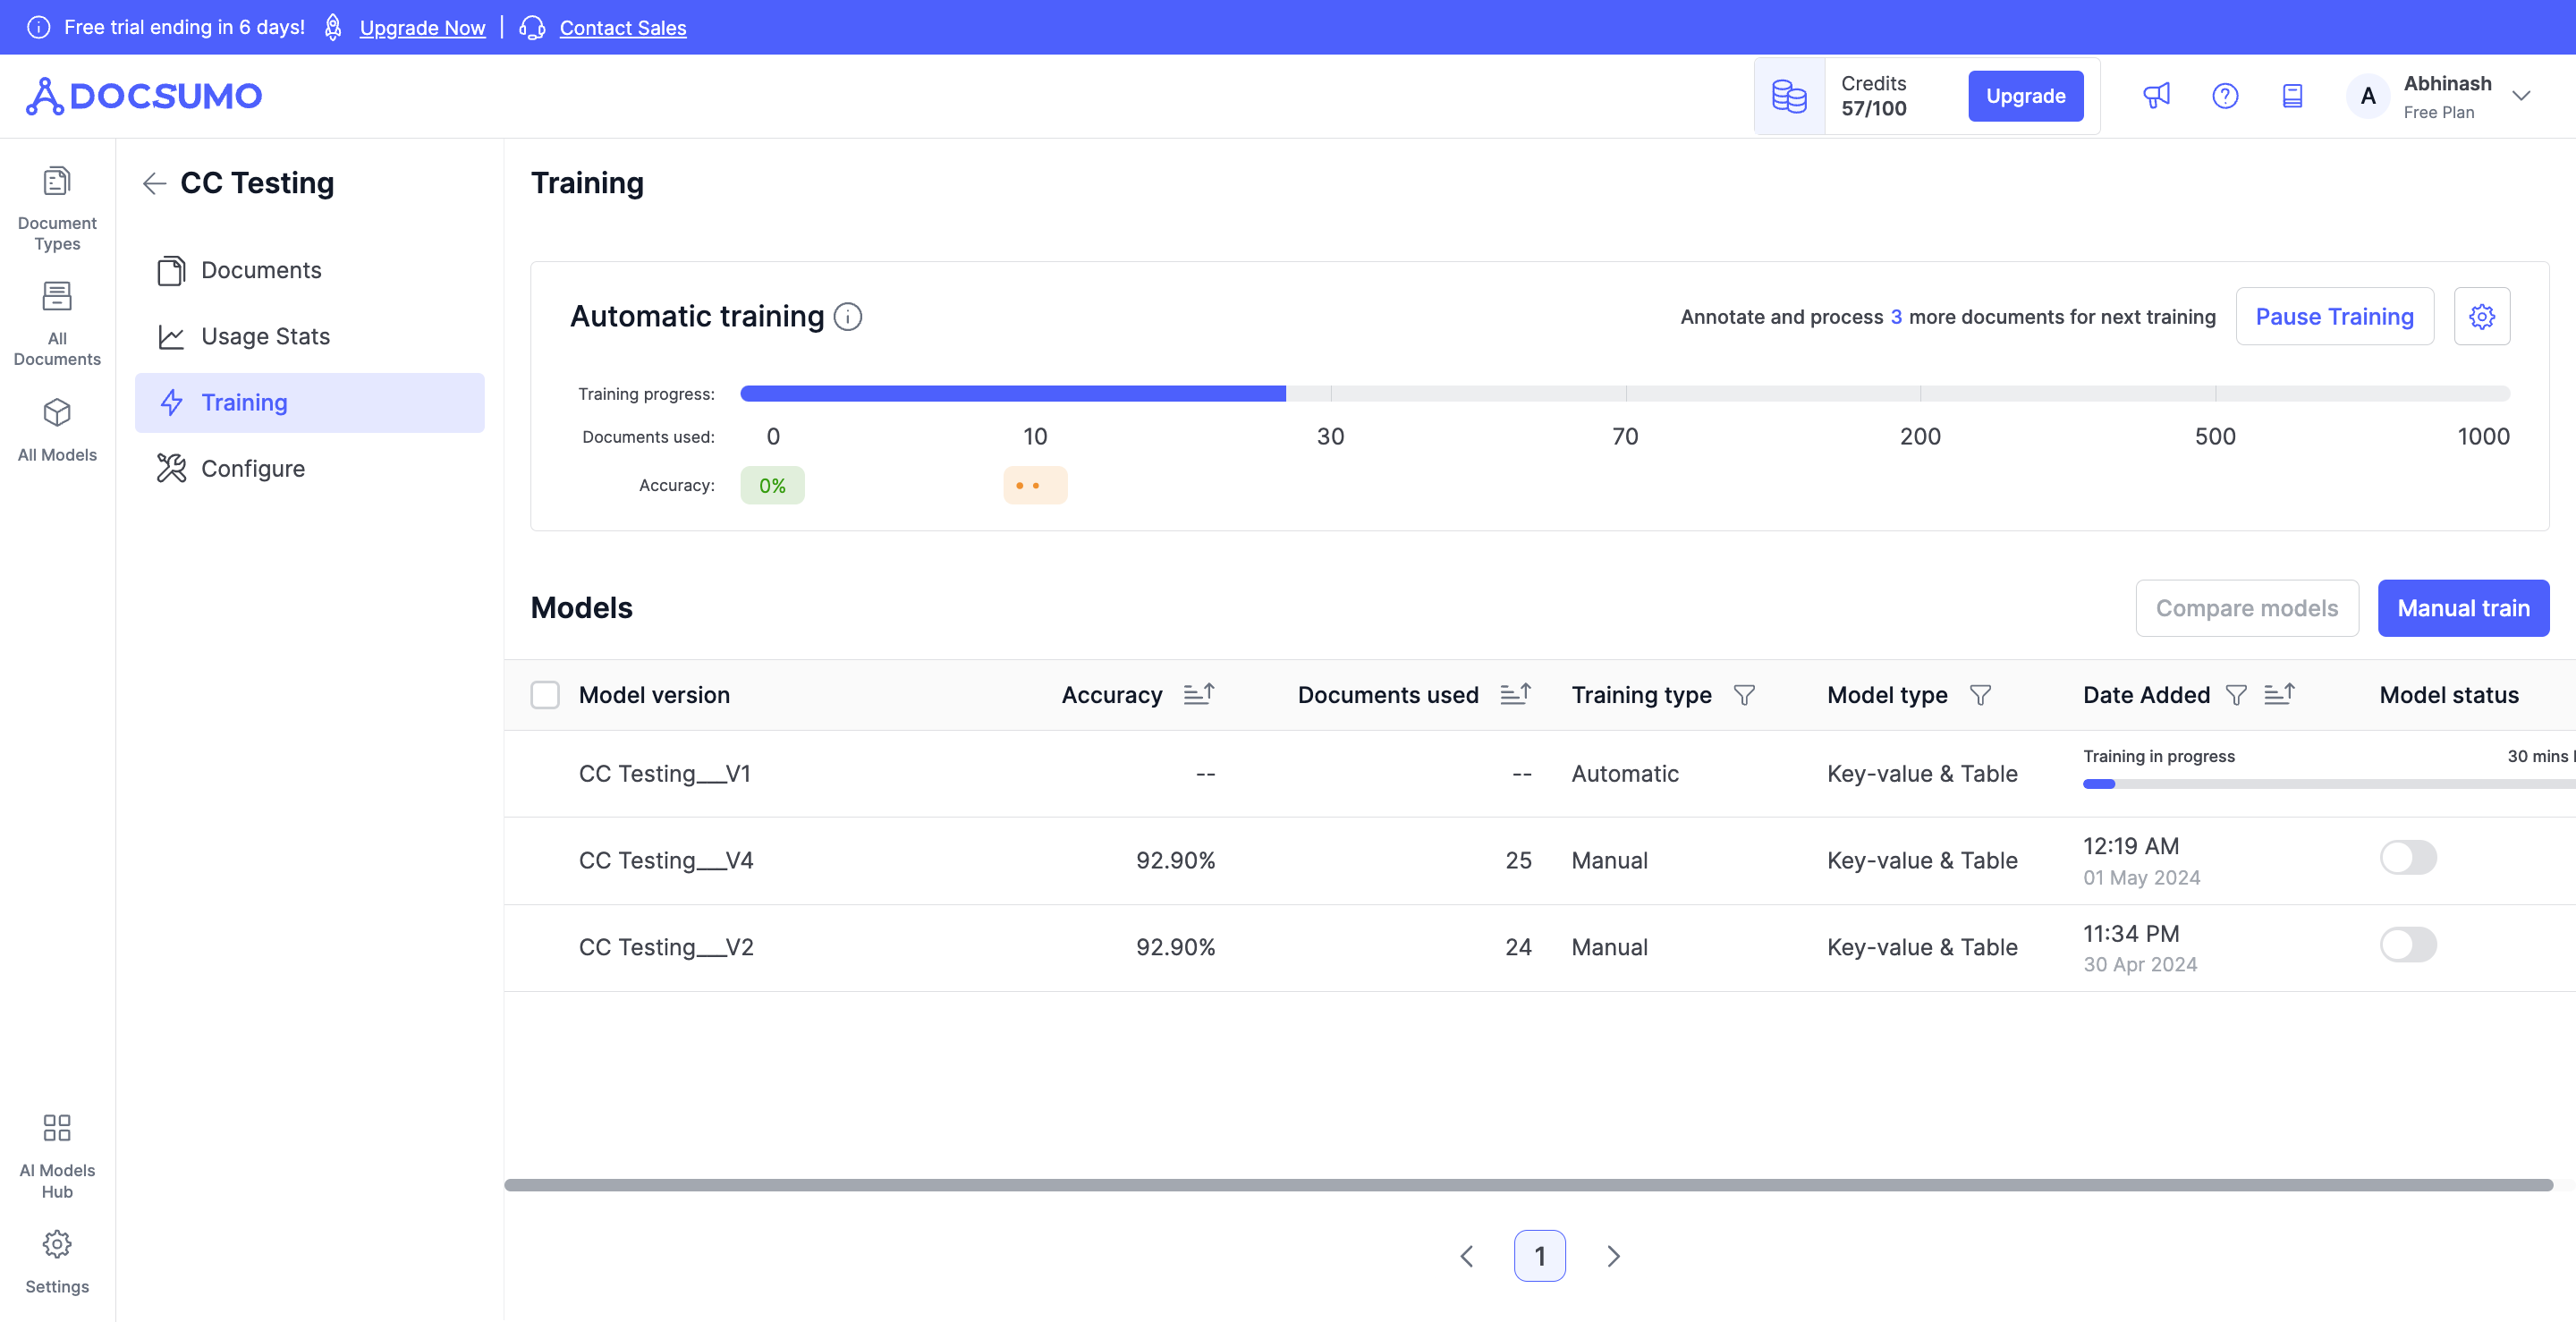Open AI Models Hub
The image size is (2576, 1322).
[x=57, y=1156]
